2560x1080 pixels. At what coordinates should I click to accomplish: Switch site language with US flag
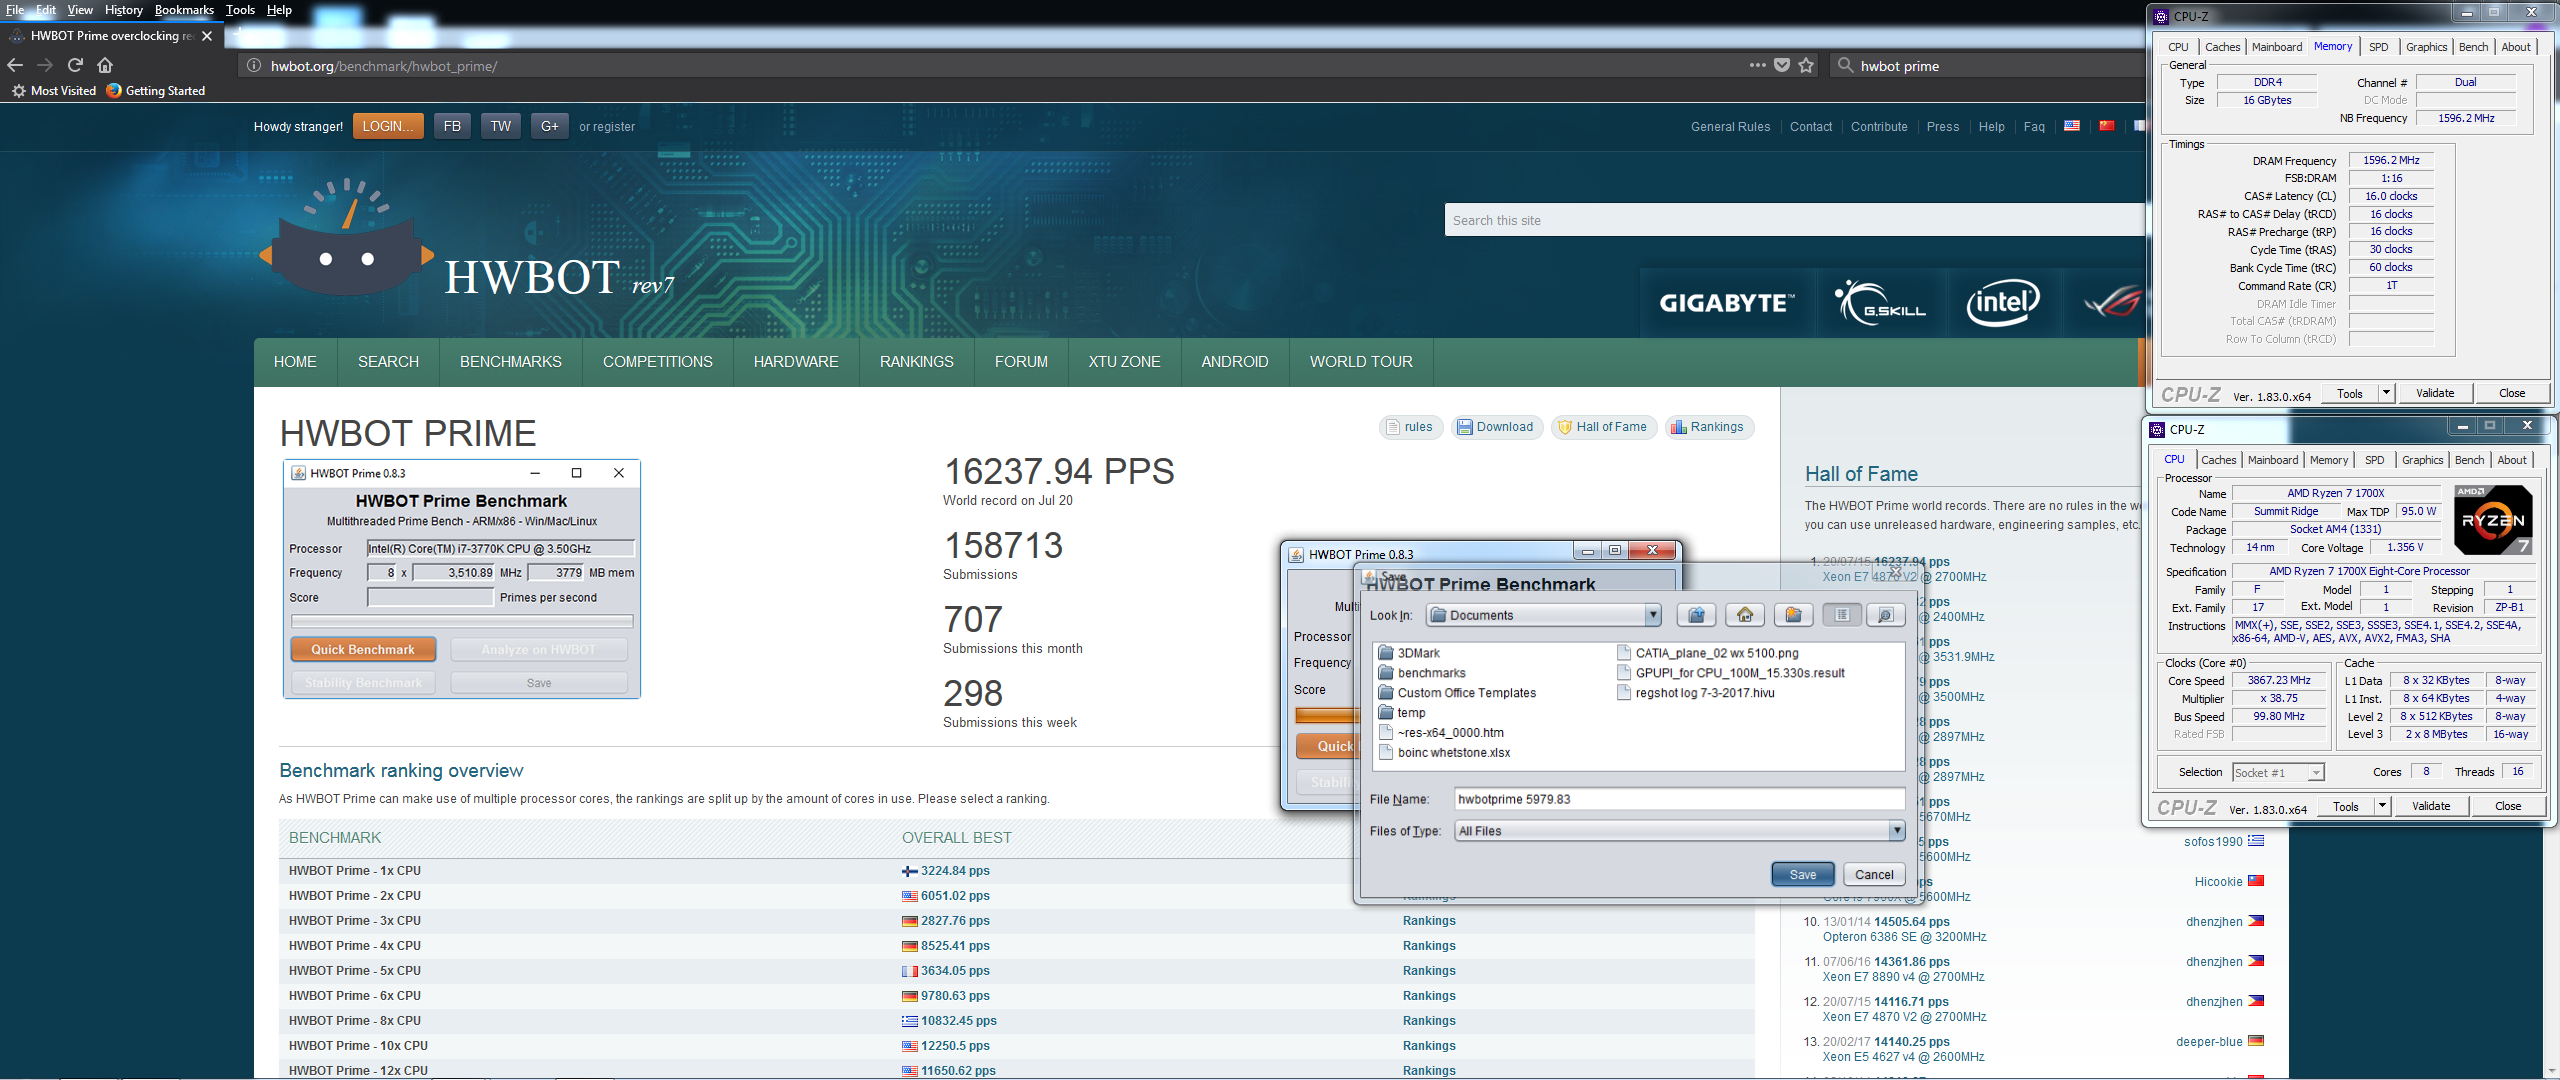[2072, 126]
